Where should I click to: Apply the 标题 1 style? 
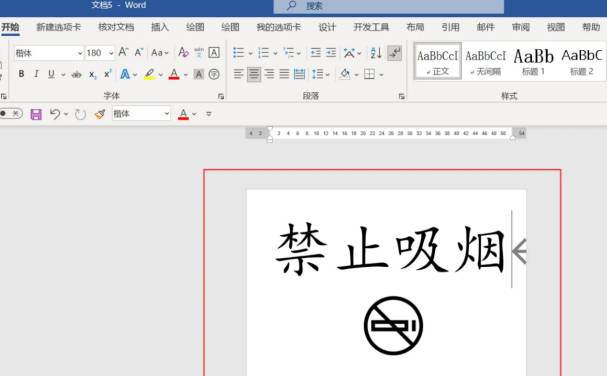(533, 61)
